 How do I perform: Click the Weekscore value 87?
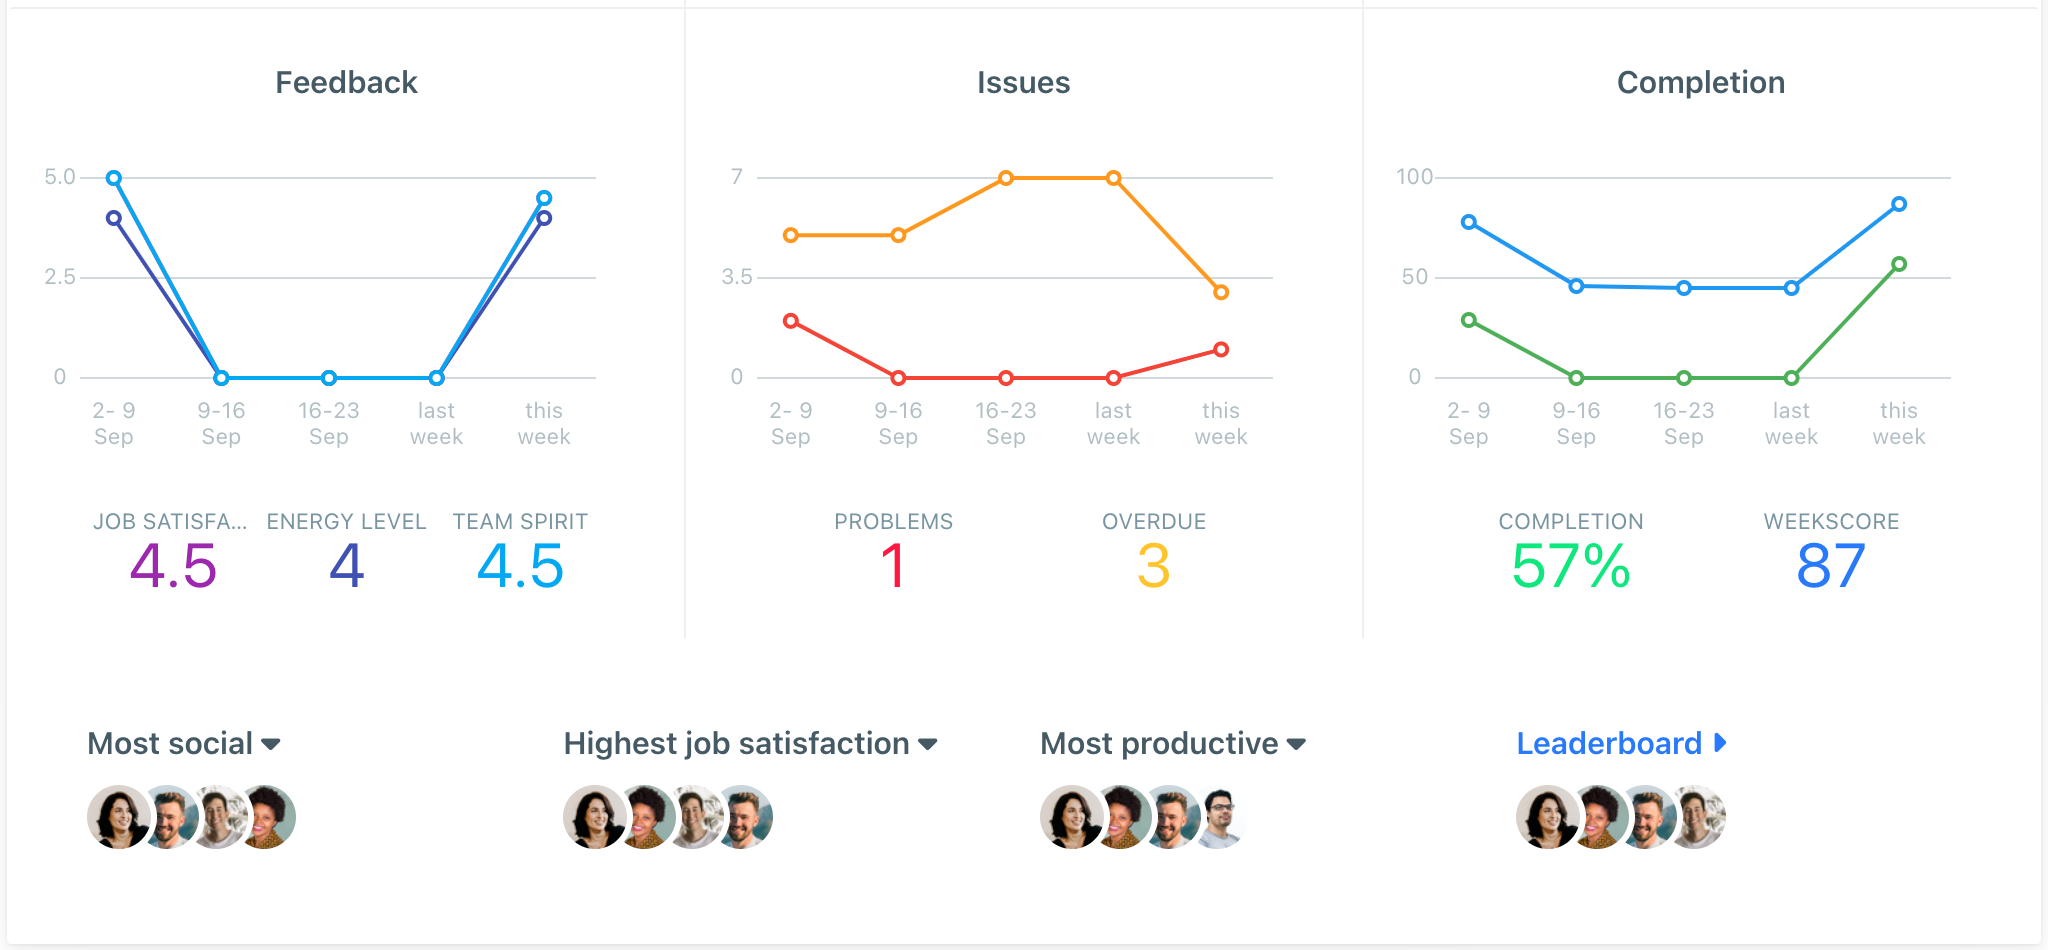1830,566
